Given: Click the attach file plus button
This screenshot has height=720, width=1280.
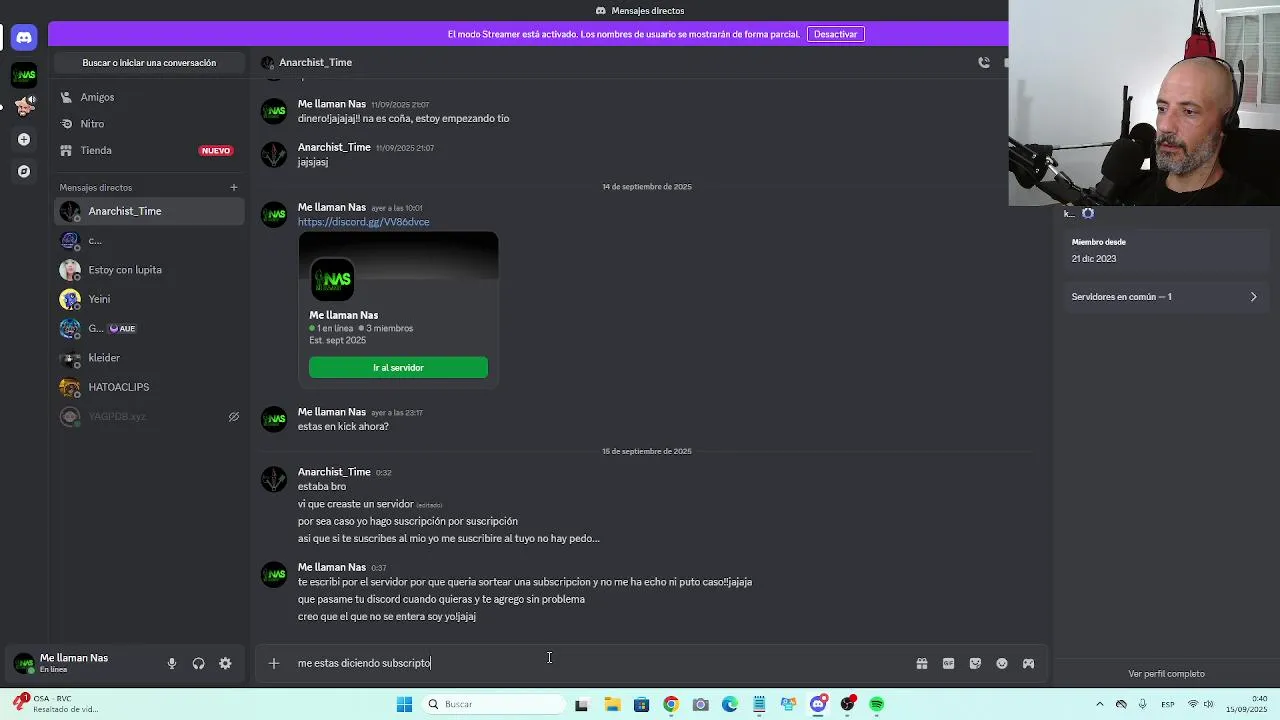Looking at the screenshot, I should (273, 663).
